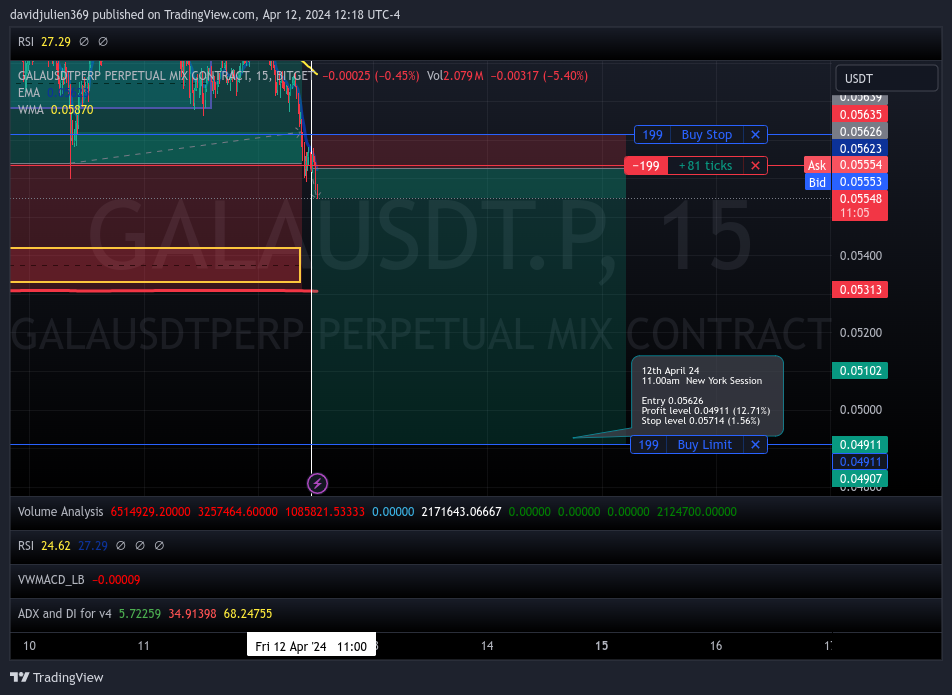Click the ADX value 68.24755
Image resolution: width=952 pixels, height=695 pixels.
click(248, 614)
